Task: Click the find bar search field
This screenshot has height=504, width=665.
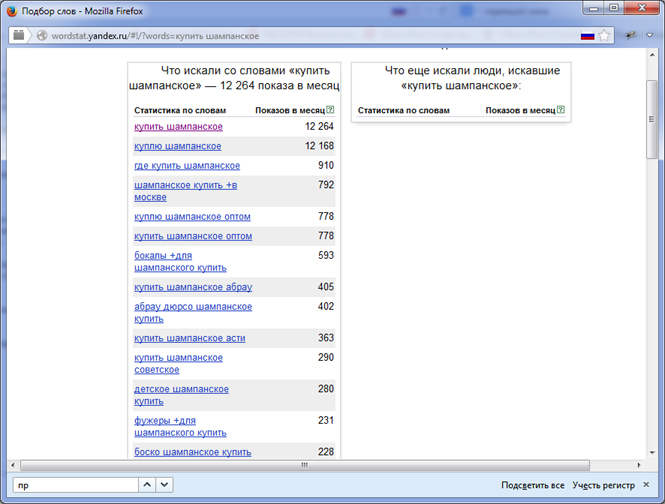Action: (76, 485)
